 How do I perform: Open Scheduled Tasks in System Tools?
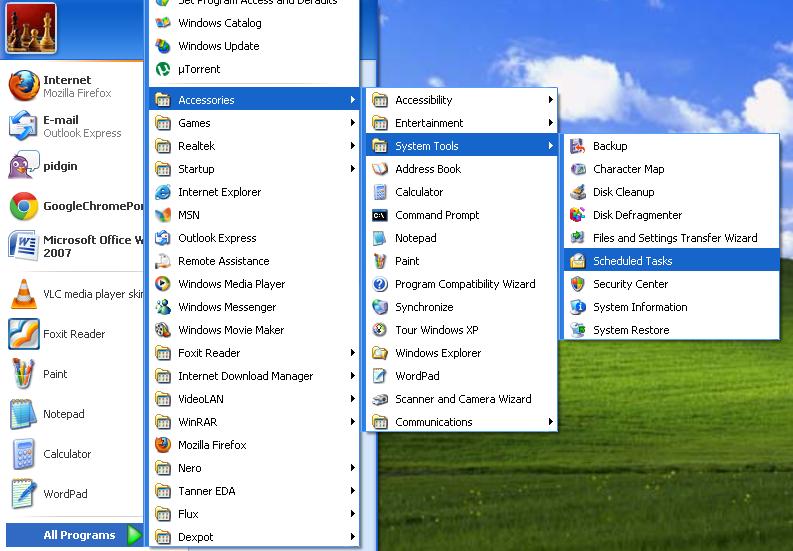pos(671,261)
